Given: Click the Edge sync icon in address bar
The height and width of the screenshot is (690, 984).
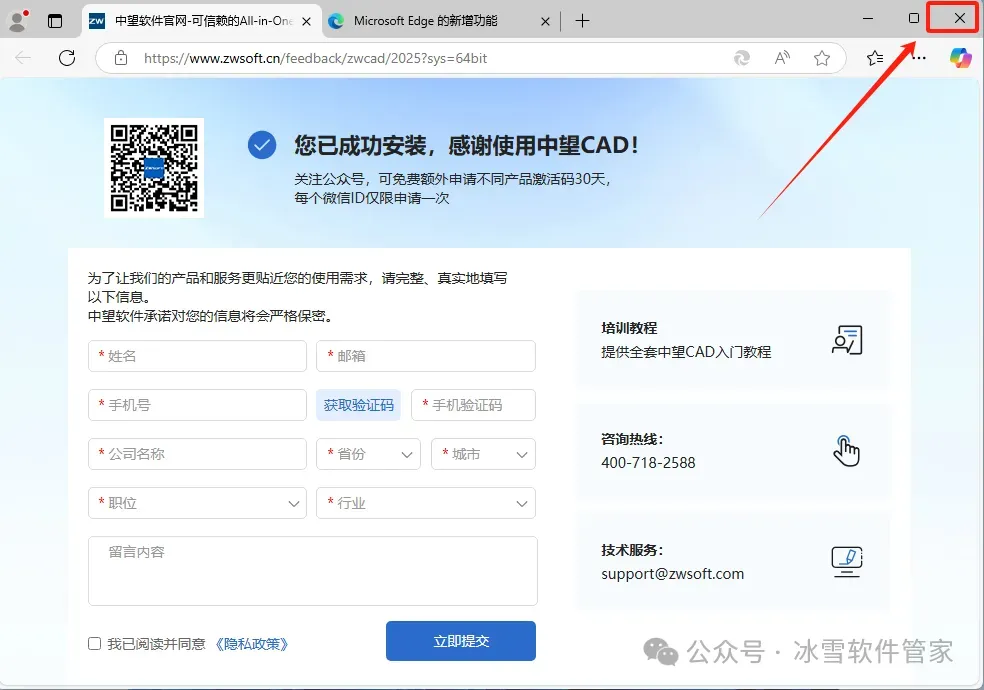Looking at the screenshot, I should pyautogui.click(x=742, y=58).
